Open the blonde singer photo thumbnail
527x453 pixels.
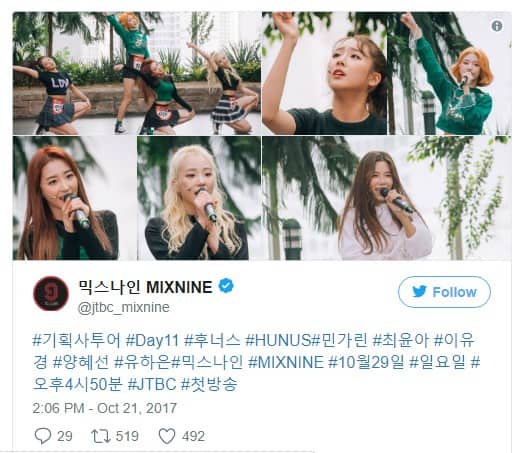(x=199, y=198)
